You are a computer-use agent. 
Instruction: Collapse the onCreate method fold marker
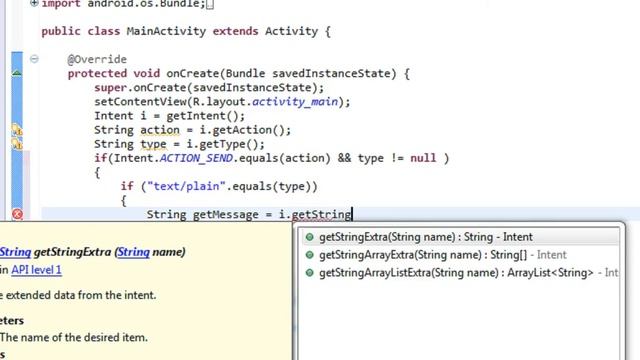[x=34, y=59]
